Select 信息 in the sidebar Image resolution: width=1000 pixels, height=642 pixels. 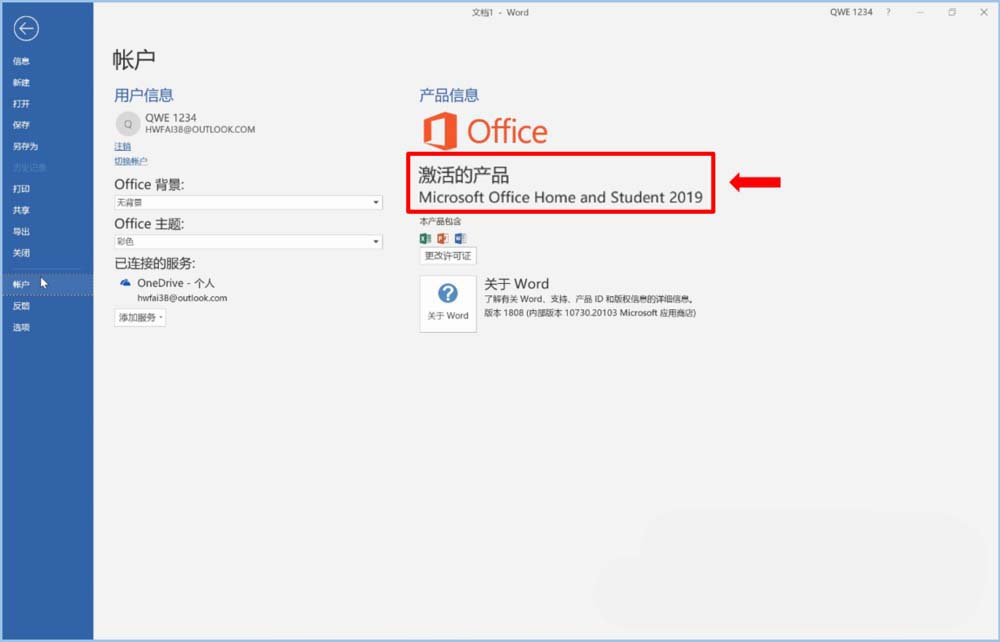(21, 61)
